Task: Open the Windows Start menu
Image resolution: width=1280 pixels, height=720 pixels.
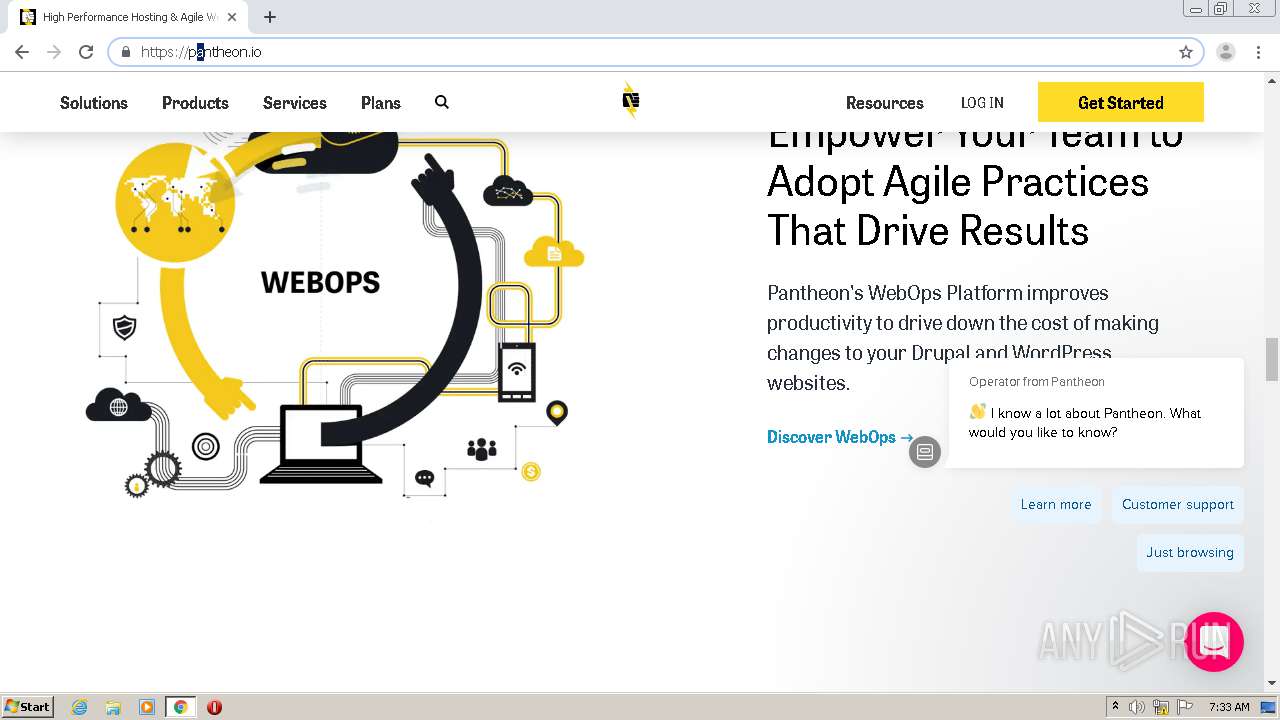Action: tap(28, 707)
